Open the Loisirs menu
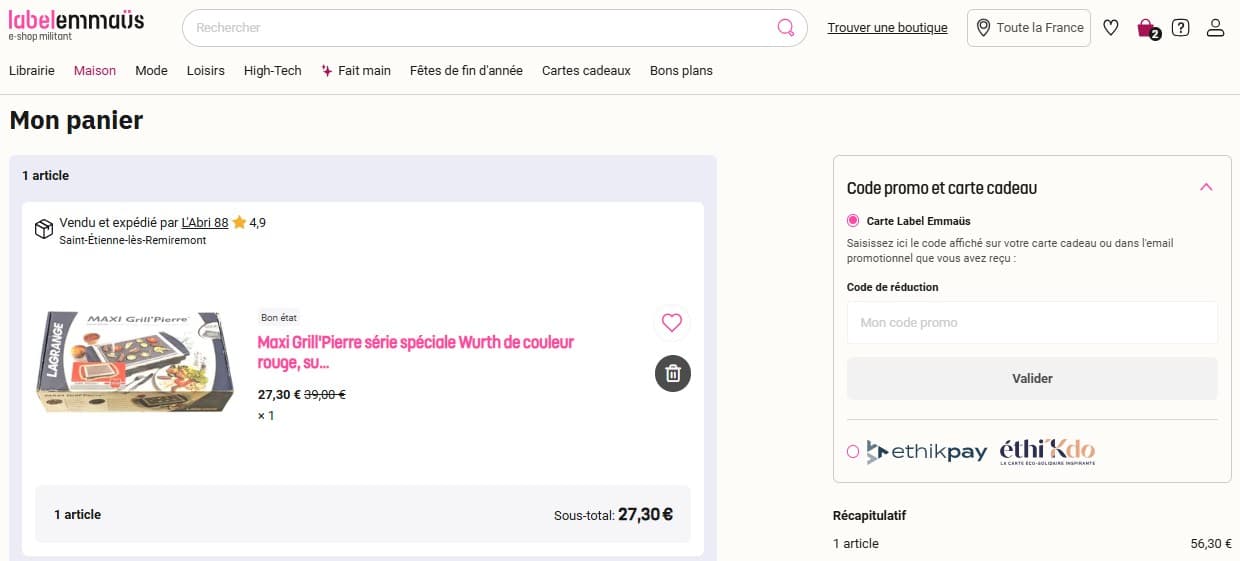Viewport: 1240px width, 561px height. point(206,71)
